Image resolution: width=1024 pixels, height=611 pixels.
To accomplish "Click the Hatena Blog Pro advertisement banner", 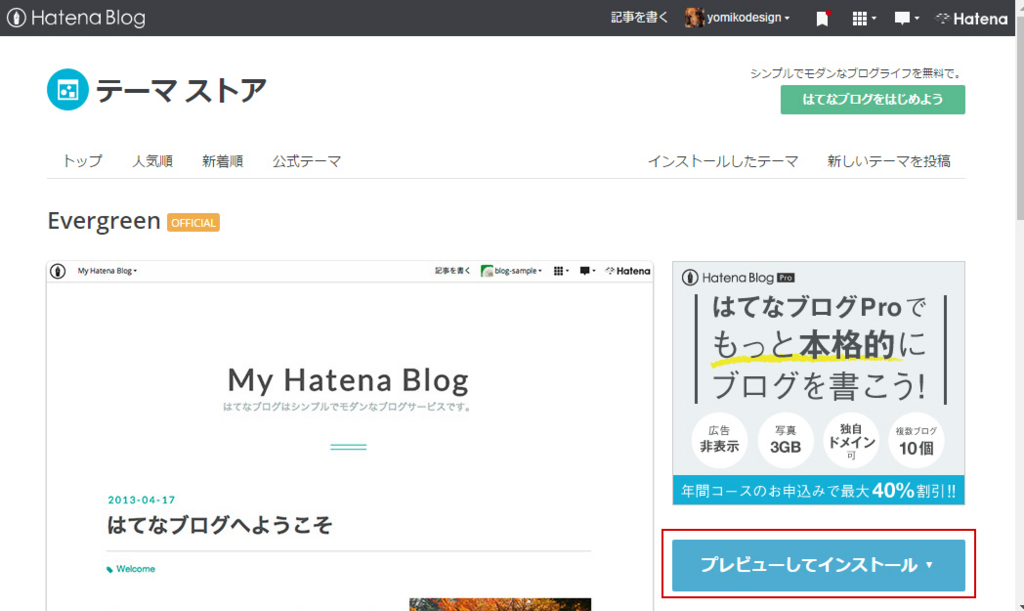I will point(818,383).
